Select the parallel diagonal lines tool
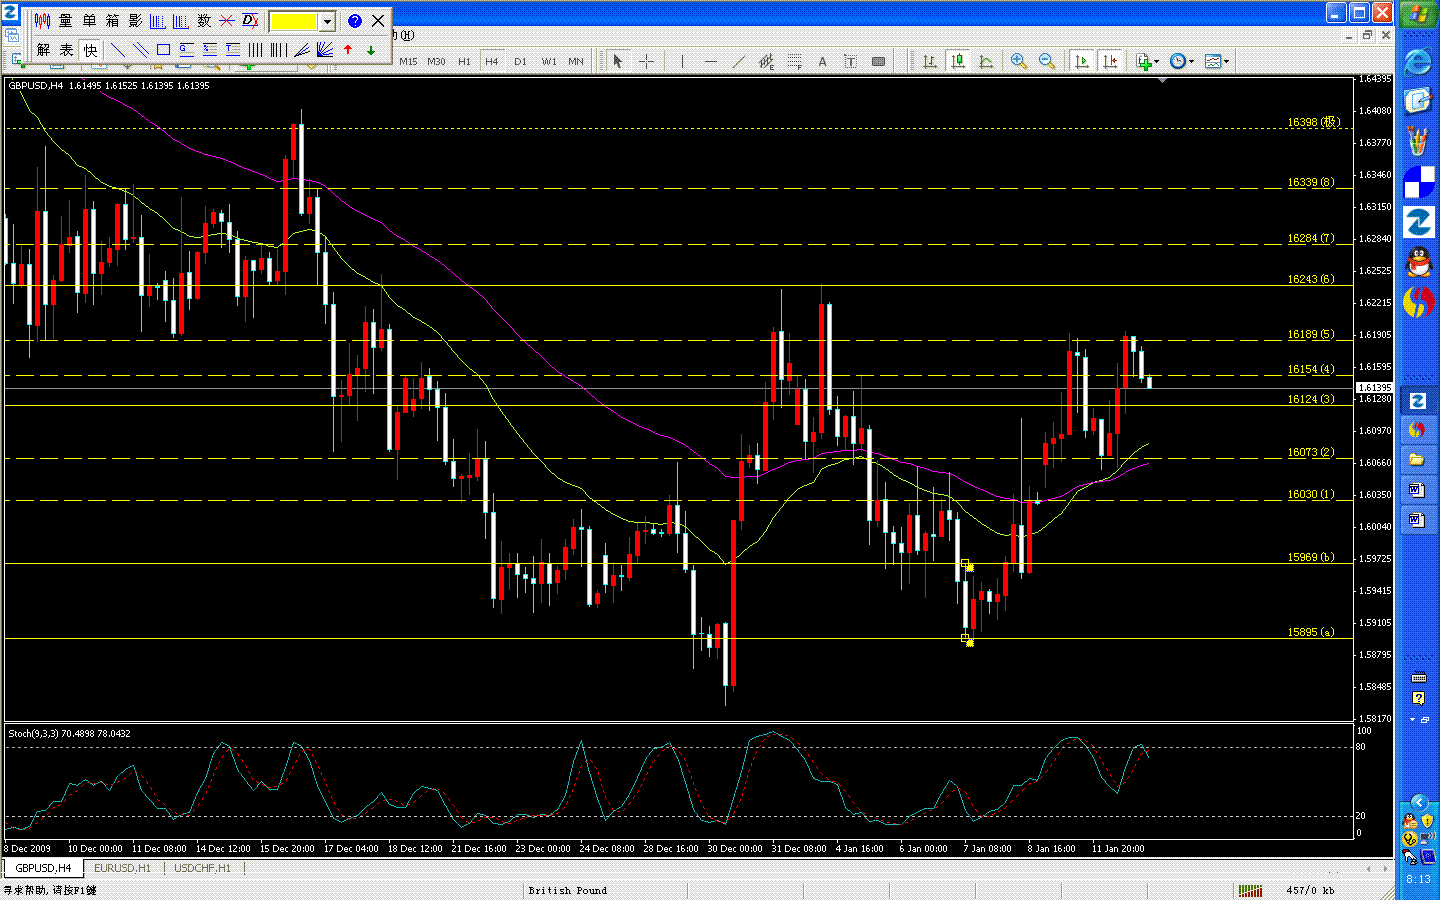This screenshot has width=1440, height=900. pyautogui.click(x=141, y=50)
